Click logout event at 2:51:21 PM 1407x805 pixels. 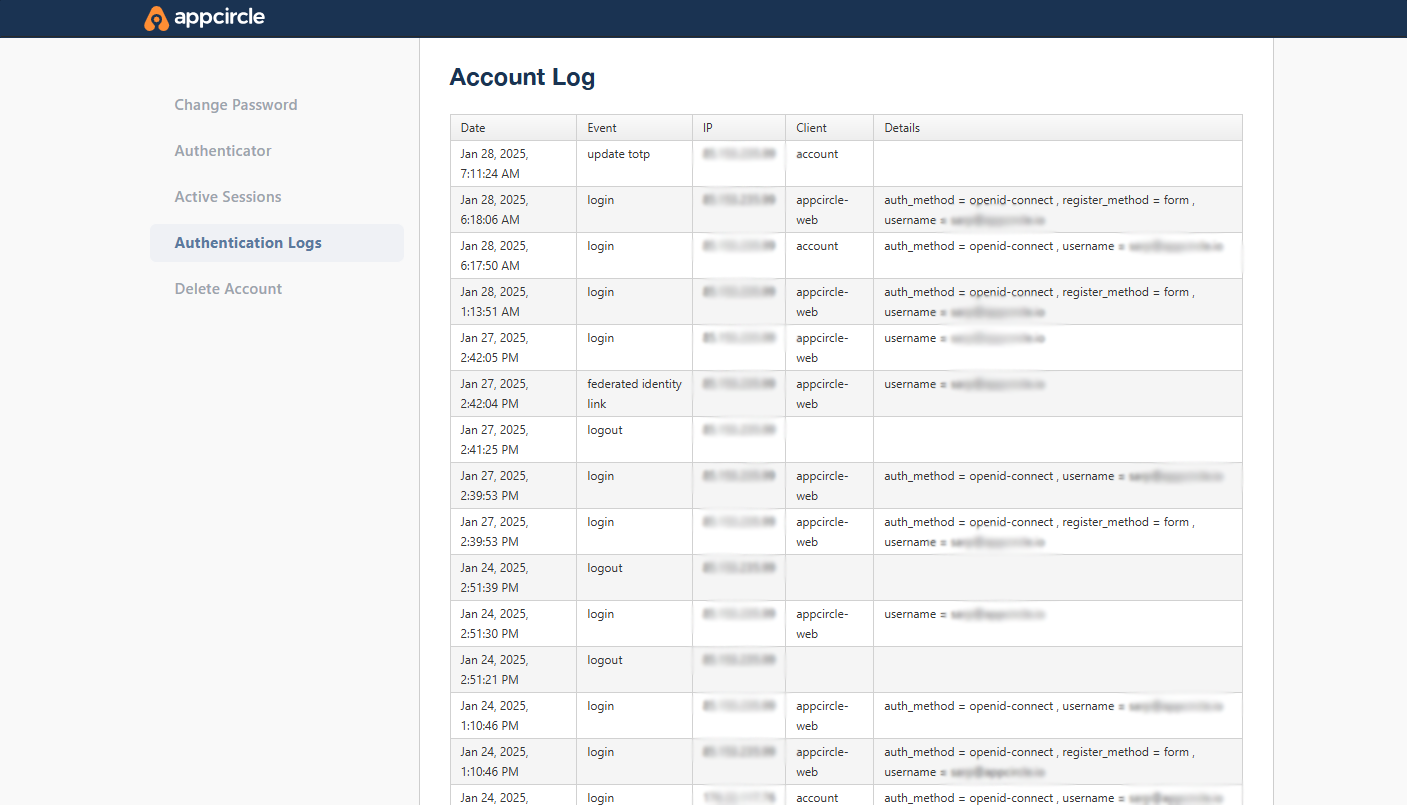pos(605,660)
